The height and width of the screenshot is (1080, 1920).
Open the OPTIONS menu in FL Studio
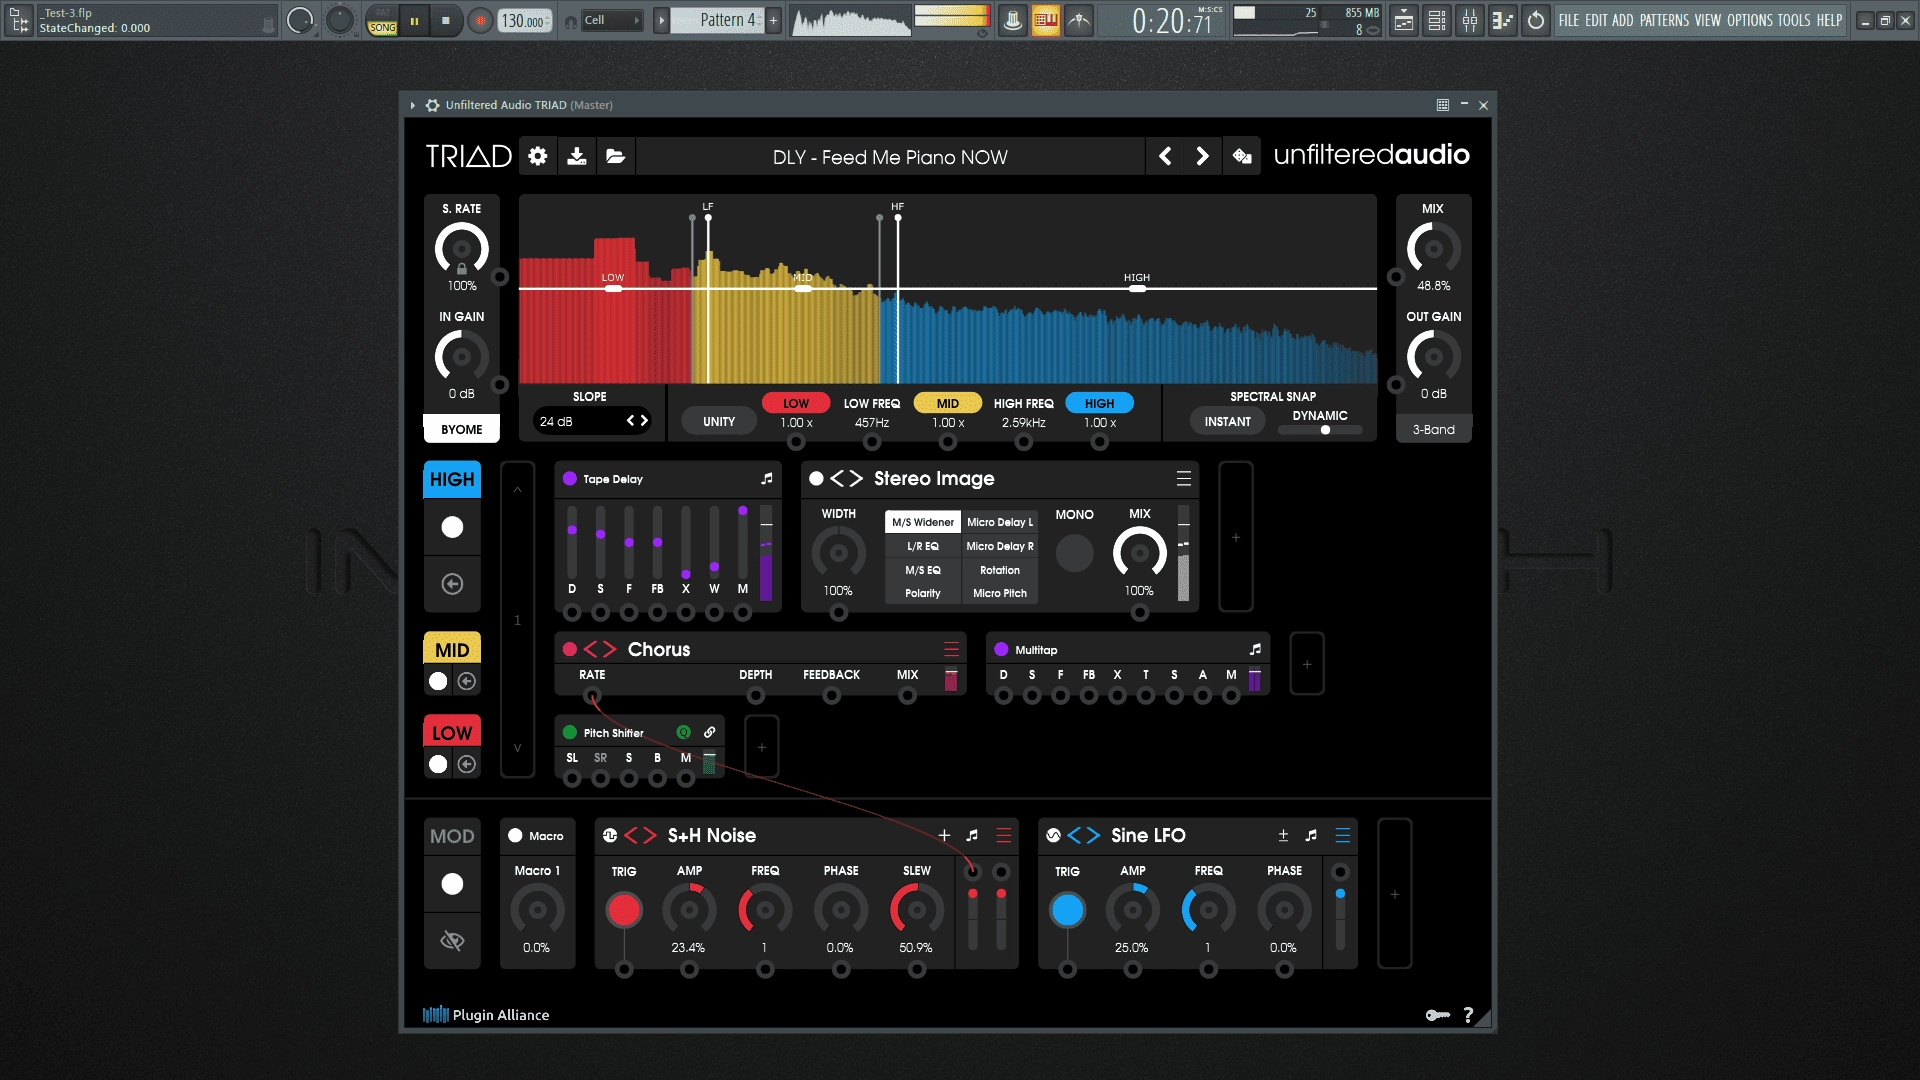tap(1749, 20)
